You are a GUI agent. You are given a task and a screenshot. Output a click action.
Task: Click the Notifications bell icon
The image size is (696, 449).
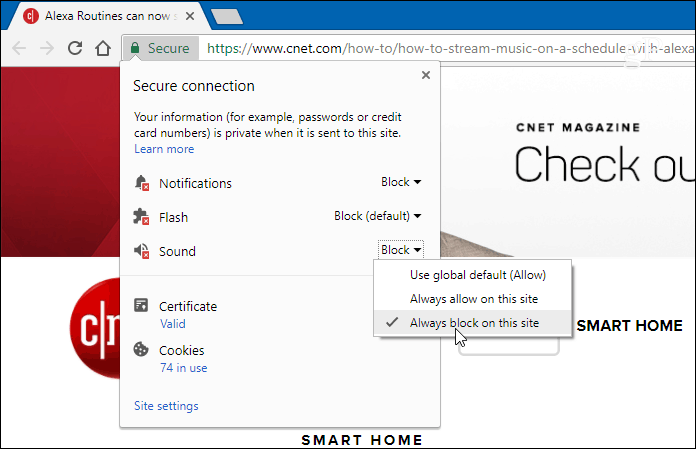pyautogui.click(x=142, y=183)
